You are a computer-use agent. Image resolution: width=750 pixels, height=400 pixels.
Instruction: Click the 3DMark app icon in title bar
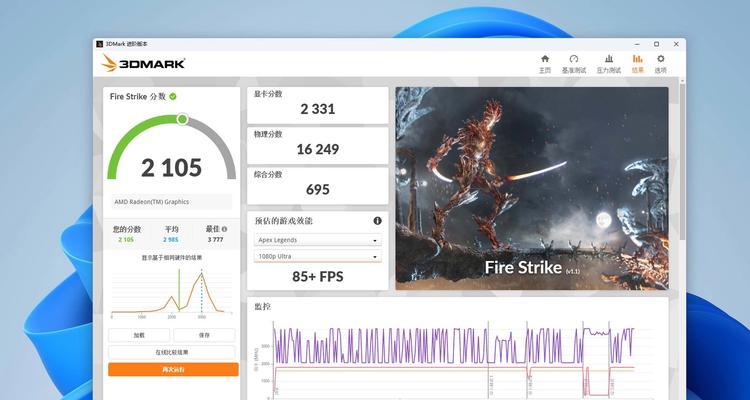click(x=99, y=44)
